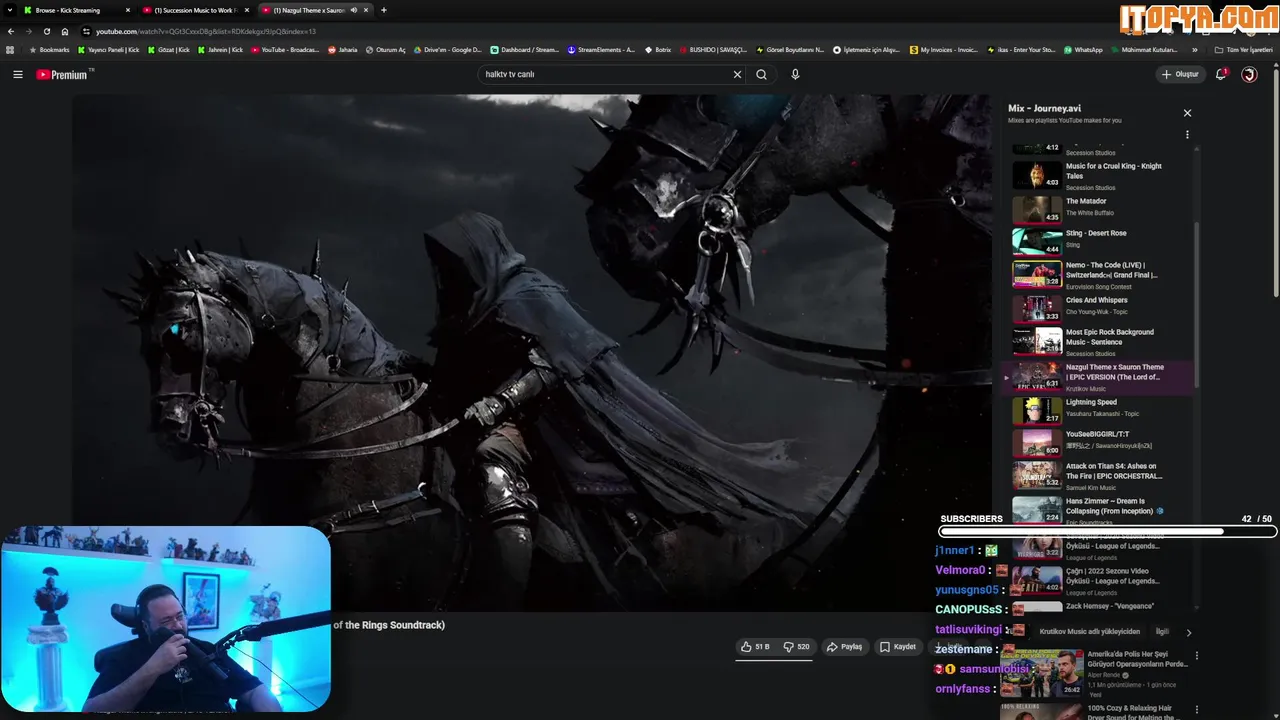Open options for Amerika'da Polis video
The width and height of the screenshot is (1280, 720).
click(x=1197, y=656)
